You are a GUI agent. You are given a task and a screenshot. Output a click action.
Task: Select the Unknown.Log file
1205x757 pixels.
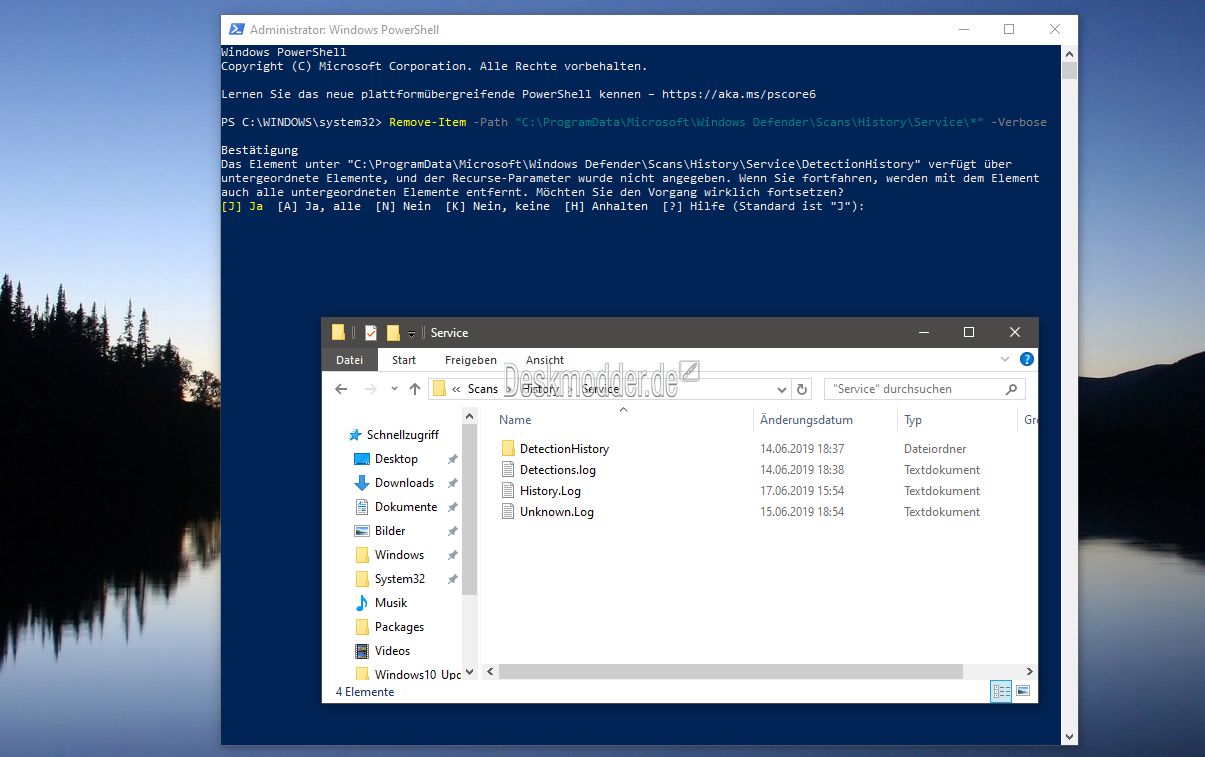pos(556,512)
